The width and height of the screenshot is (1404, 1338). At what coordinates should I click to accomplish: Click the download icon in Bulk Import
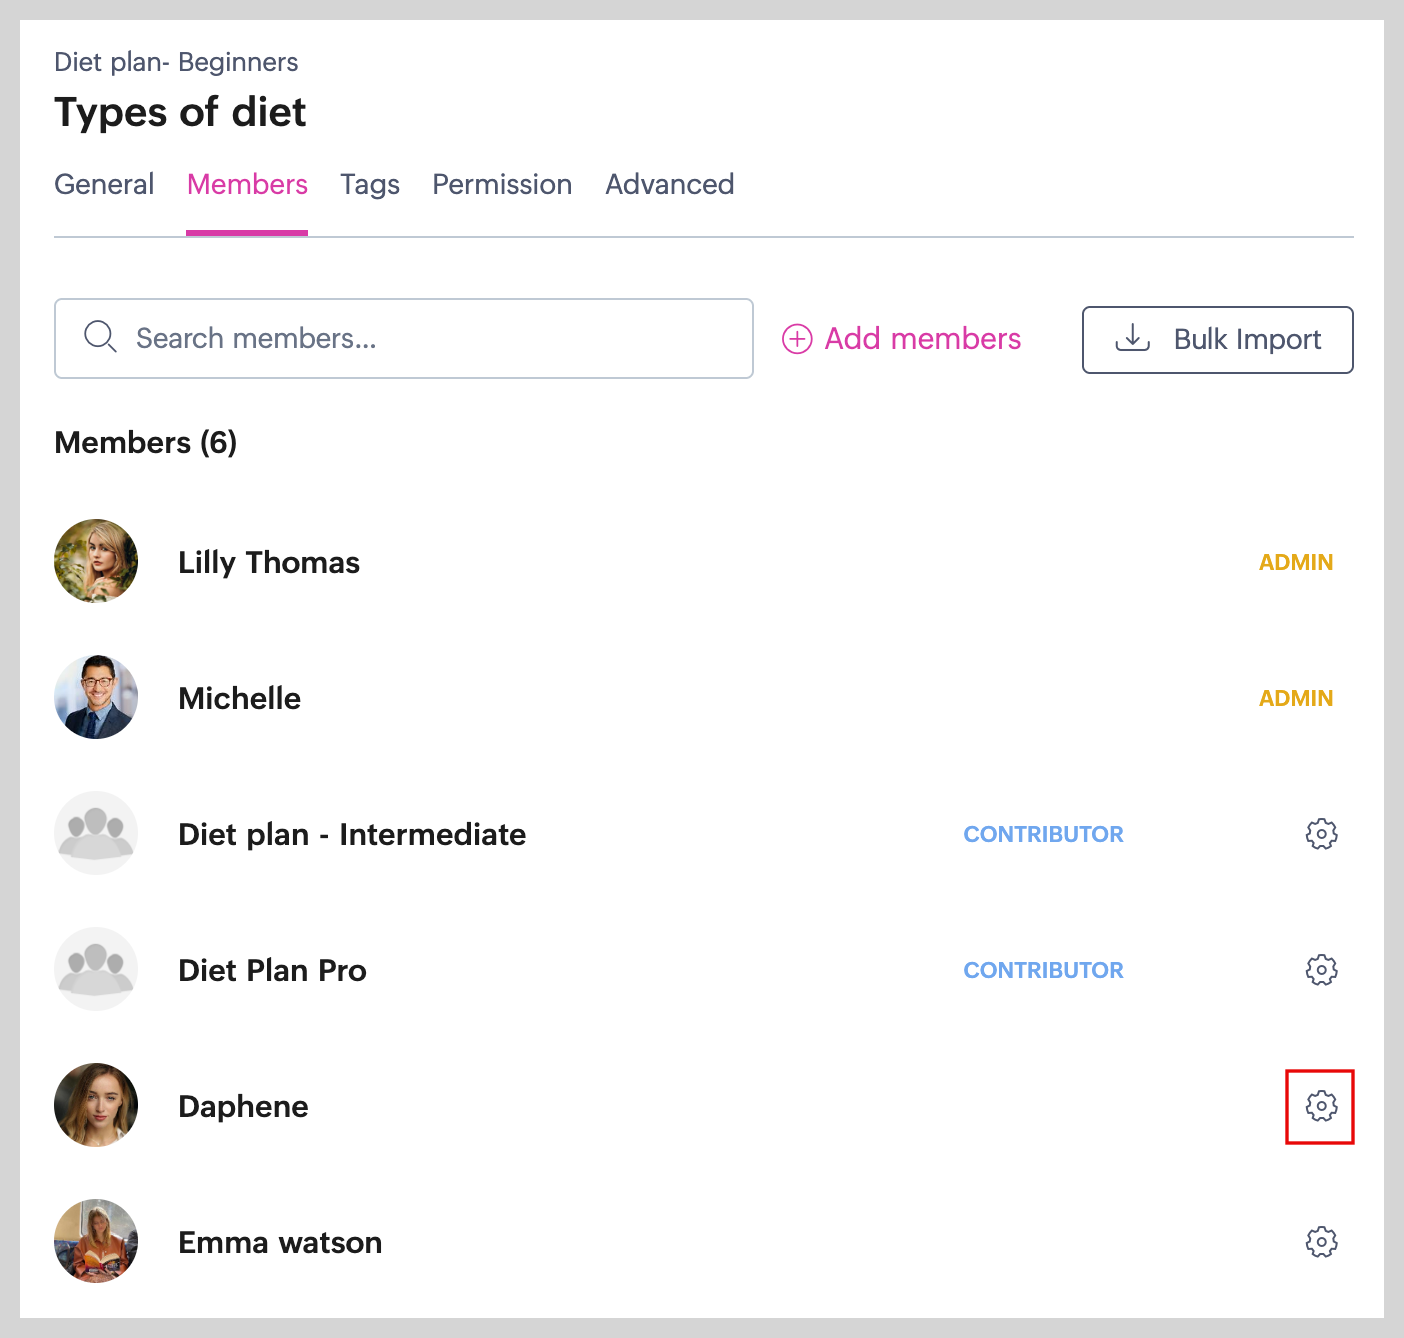coord(1132,339)
